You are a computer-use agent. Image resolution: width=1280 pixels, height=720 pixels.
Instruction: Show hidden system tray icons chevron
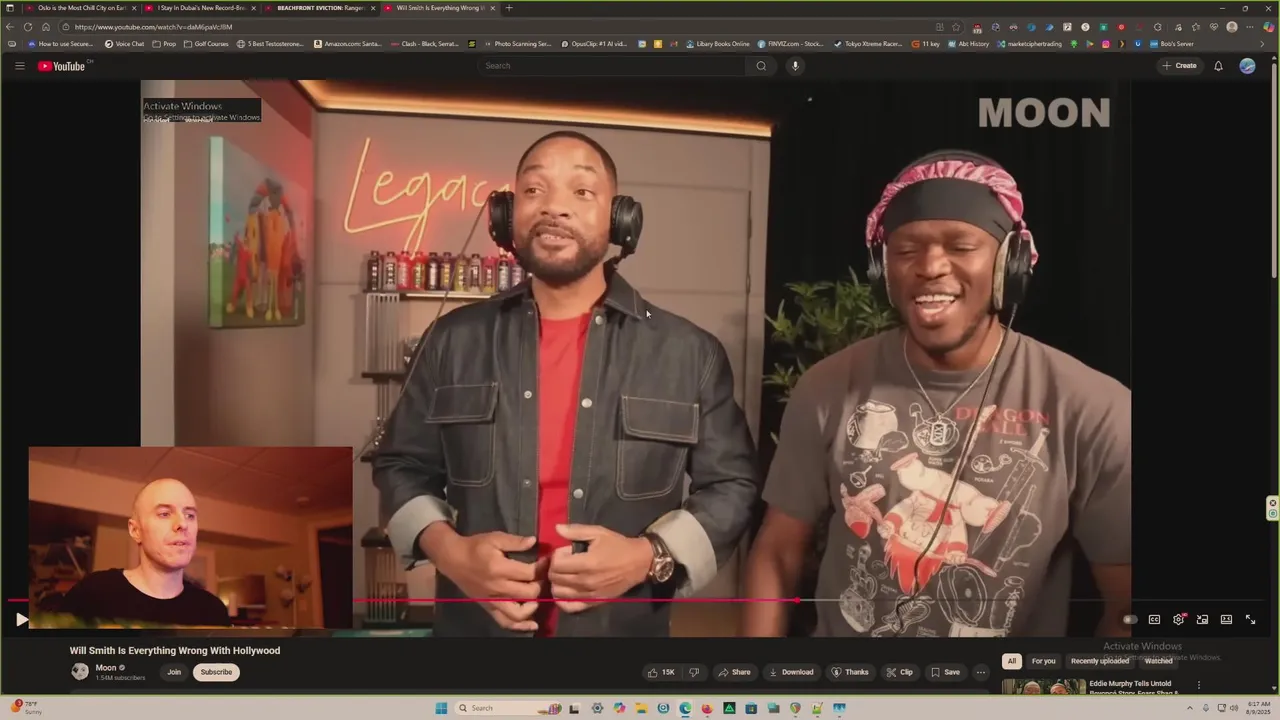(x=1189, y=708)
